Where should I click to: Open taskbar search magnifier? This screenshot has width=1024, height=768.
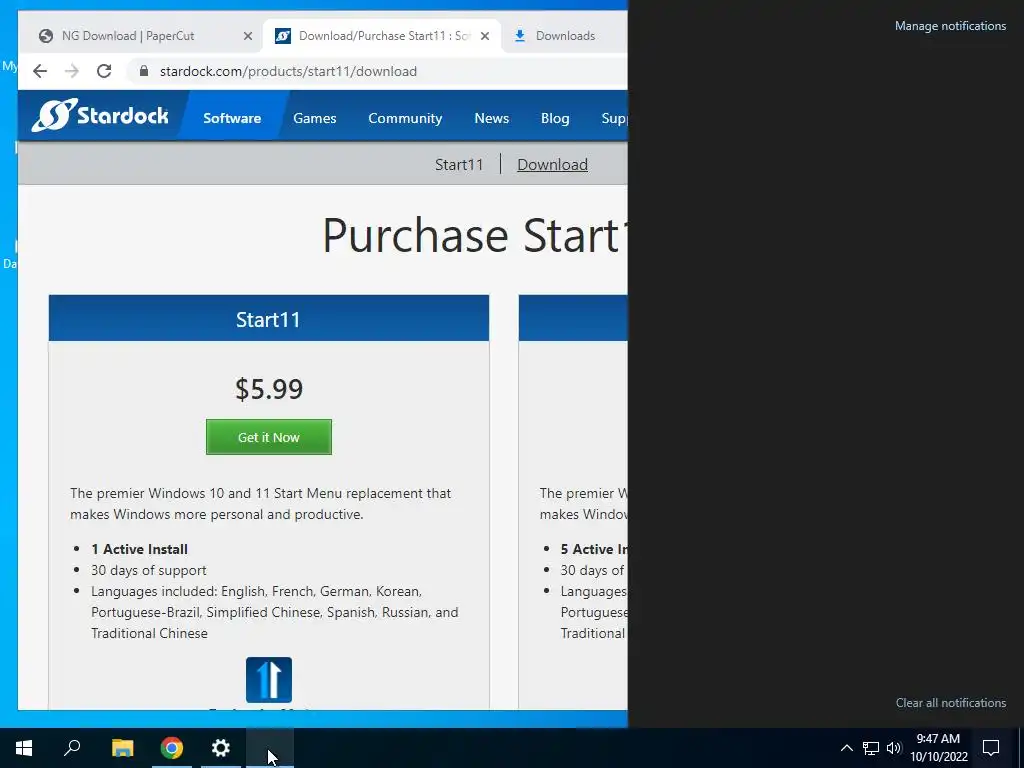pyautogui.click(x=72, y=748)
